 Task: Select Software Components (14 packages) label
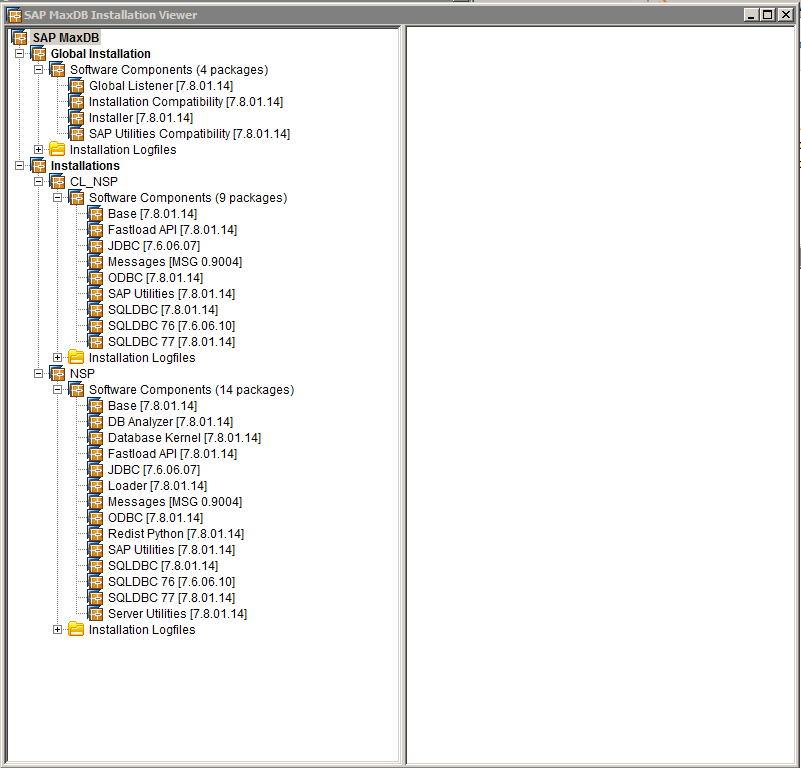192,390
